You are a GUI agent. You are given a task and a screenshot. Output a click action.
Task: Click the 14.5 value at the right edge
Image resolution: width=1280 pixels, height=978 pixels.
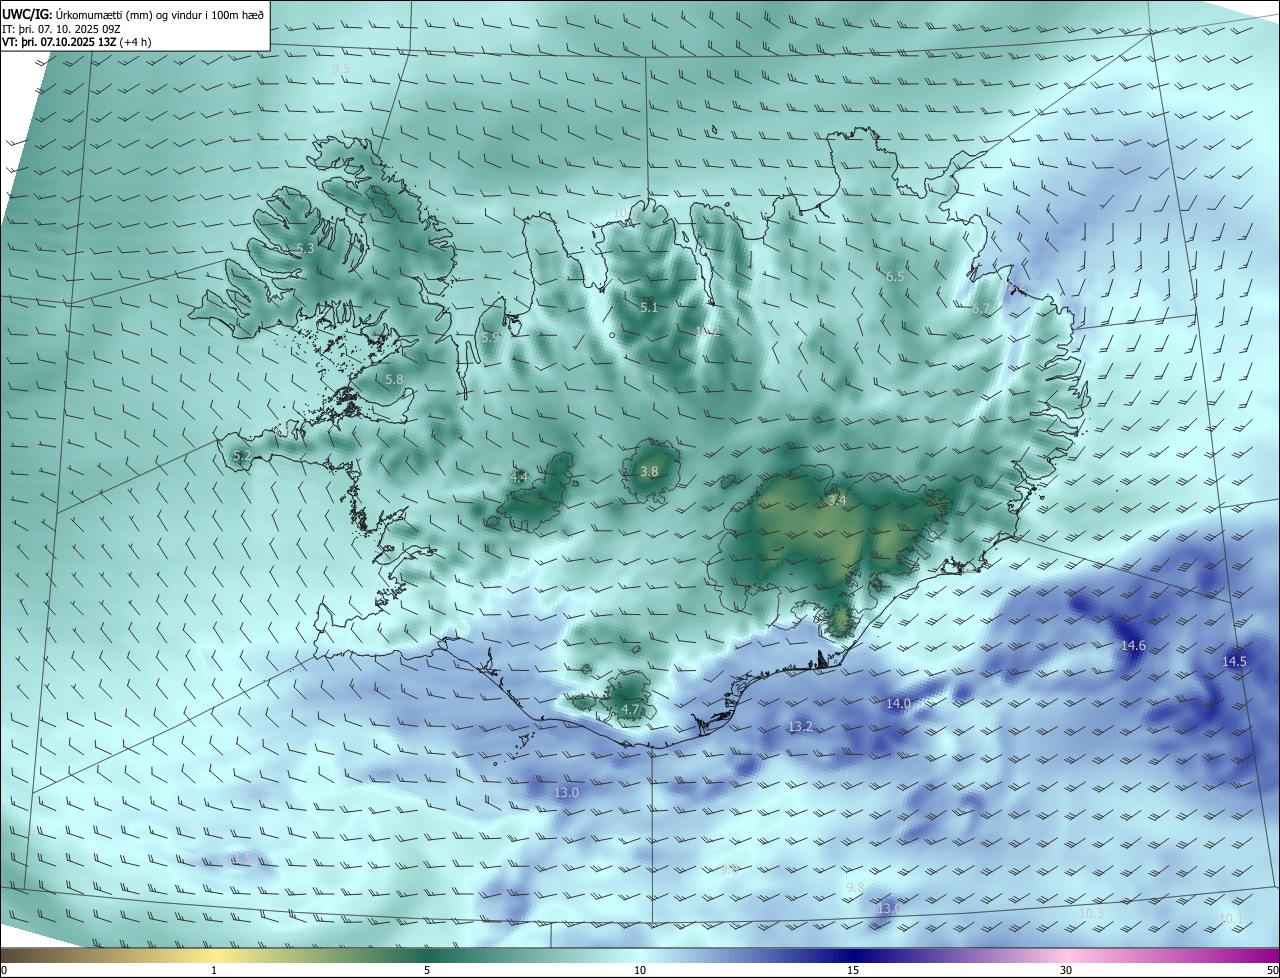1234,661
